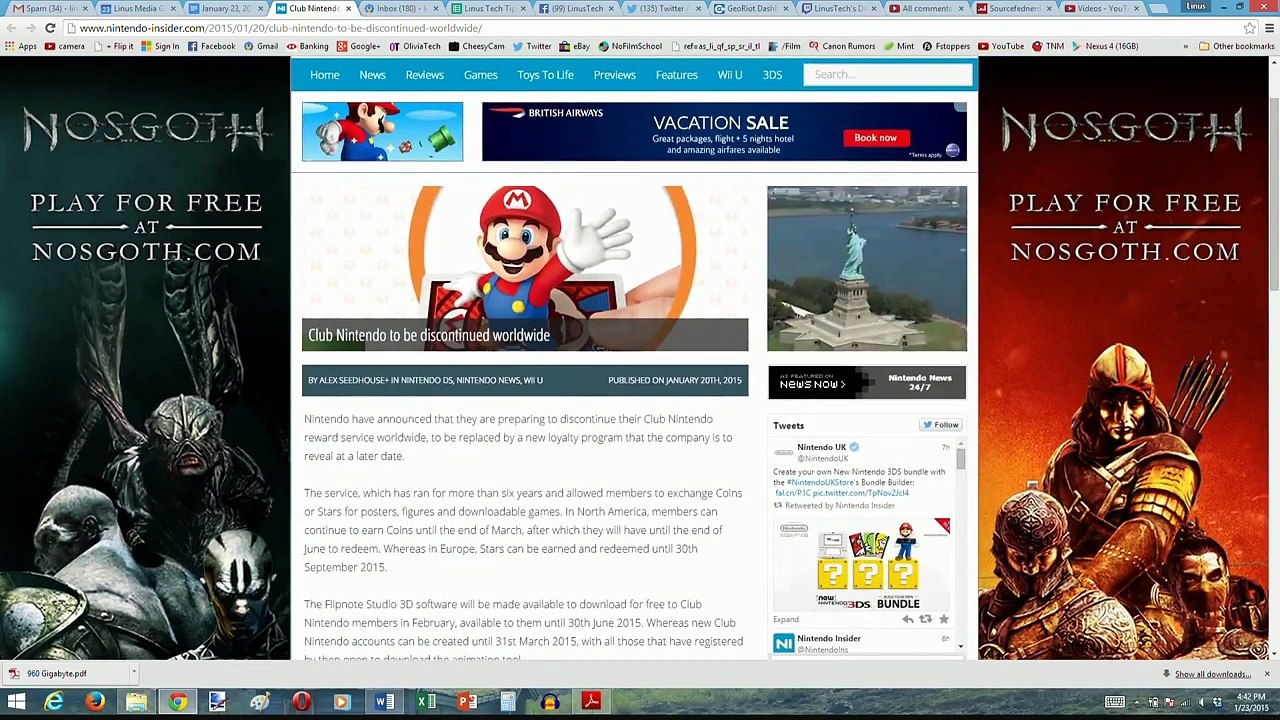The height and width of the screenshot is (720, 1280).
Task: Bookmark this page with the star icon
Action: tap(1249, 28)
